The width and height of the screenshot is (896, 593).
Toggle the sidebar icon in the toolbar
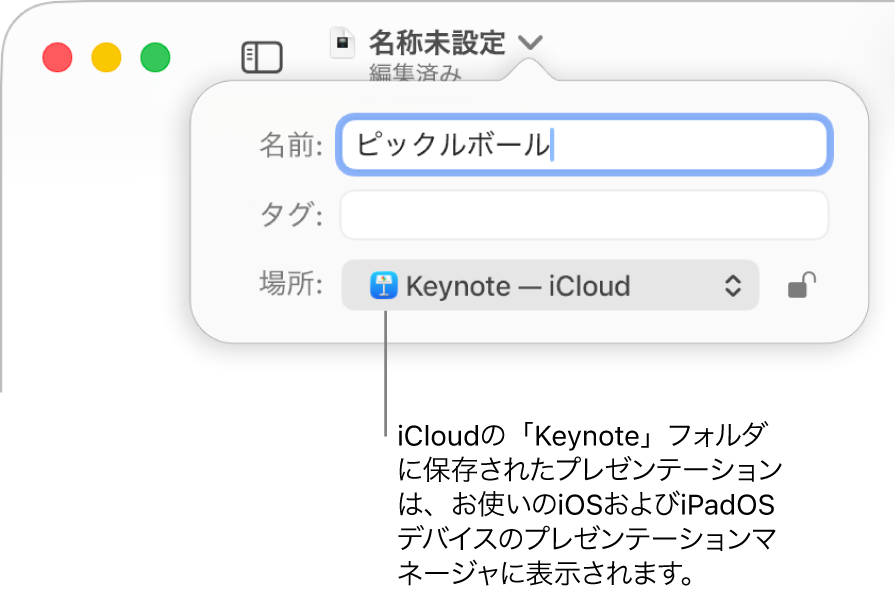tap(262, 57)
